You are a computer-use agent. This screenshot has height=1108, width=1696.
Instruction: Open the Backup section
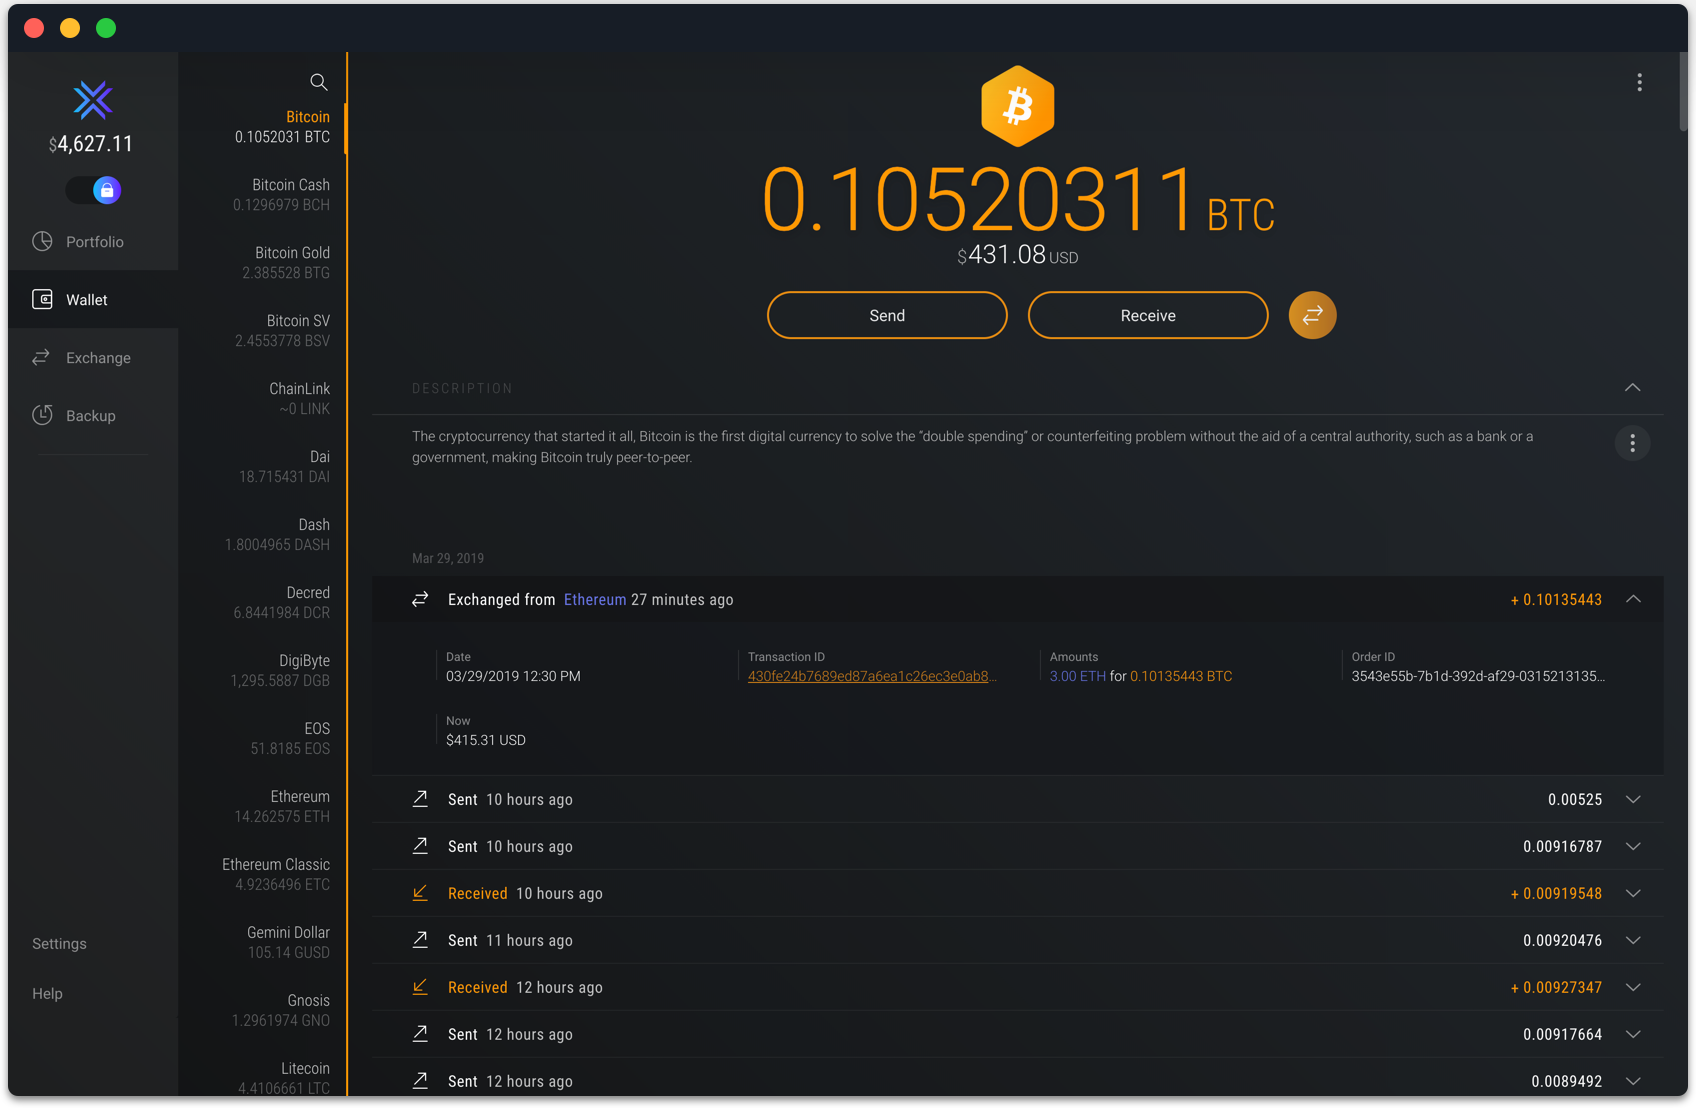pyautogui.click(x=91, y=415)
